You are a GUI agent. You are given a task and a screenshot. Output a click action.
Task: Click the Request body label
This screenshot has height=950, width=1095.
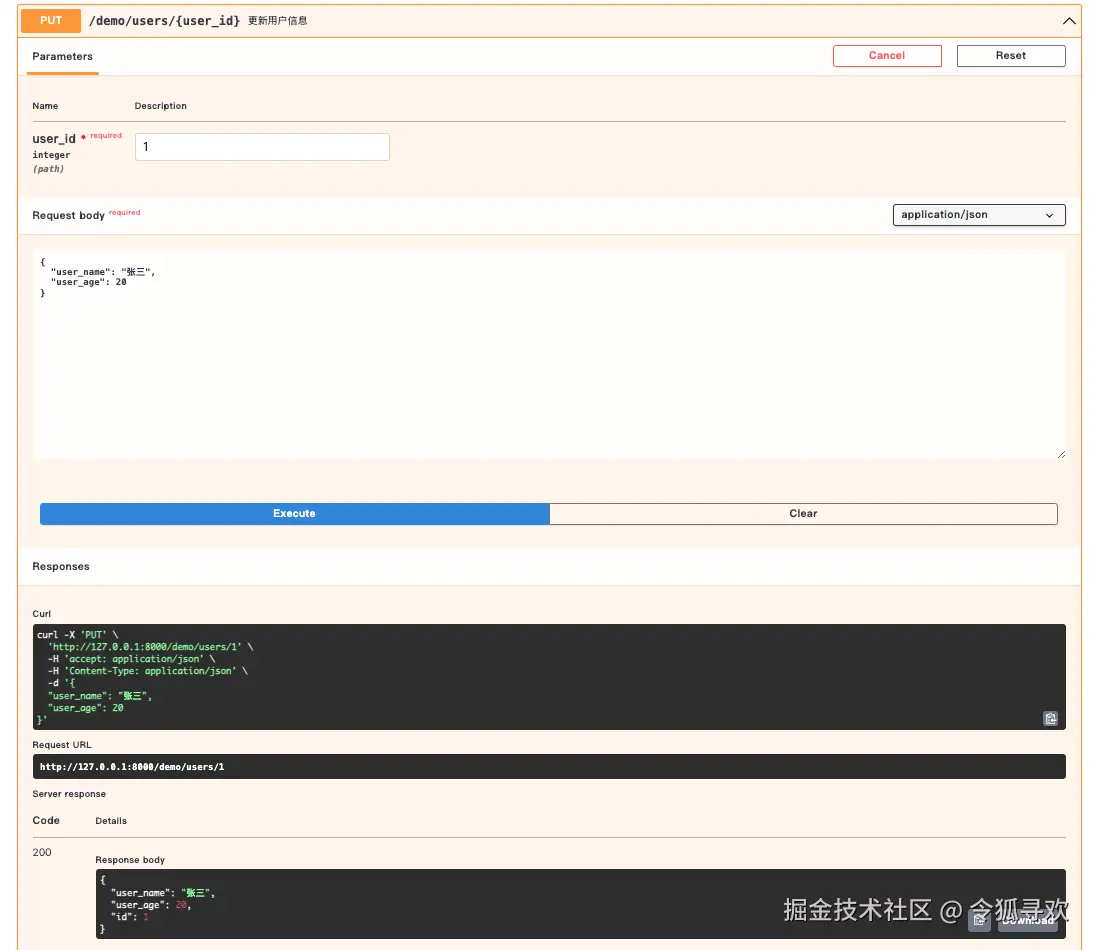[68, 215]
